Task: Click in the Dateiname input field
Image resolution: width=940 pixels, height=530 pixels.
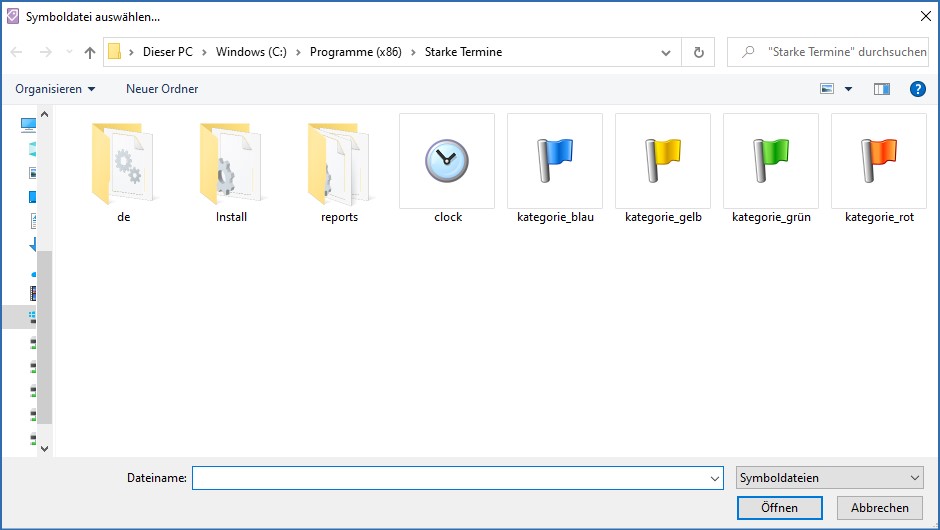Action: coord(450,478)
